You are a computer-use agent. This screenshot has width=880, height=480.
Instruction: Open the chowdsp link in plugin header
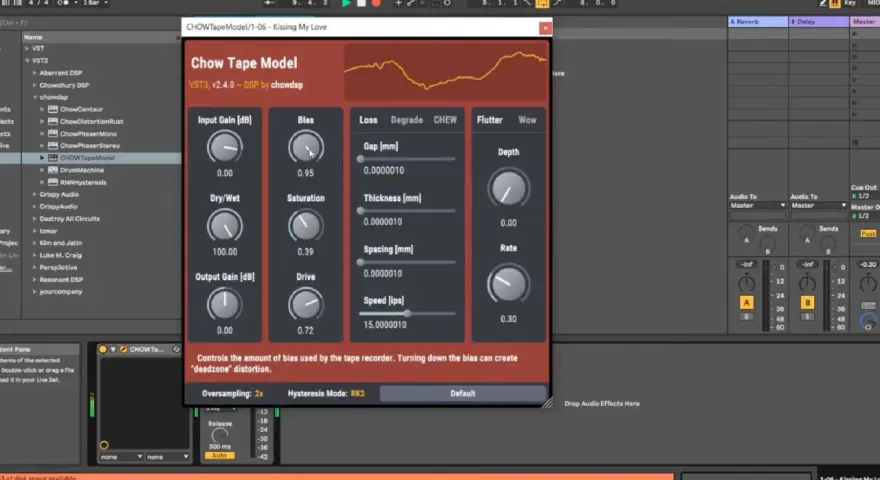(287, 85)
